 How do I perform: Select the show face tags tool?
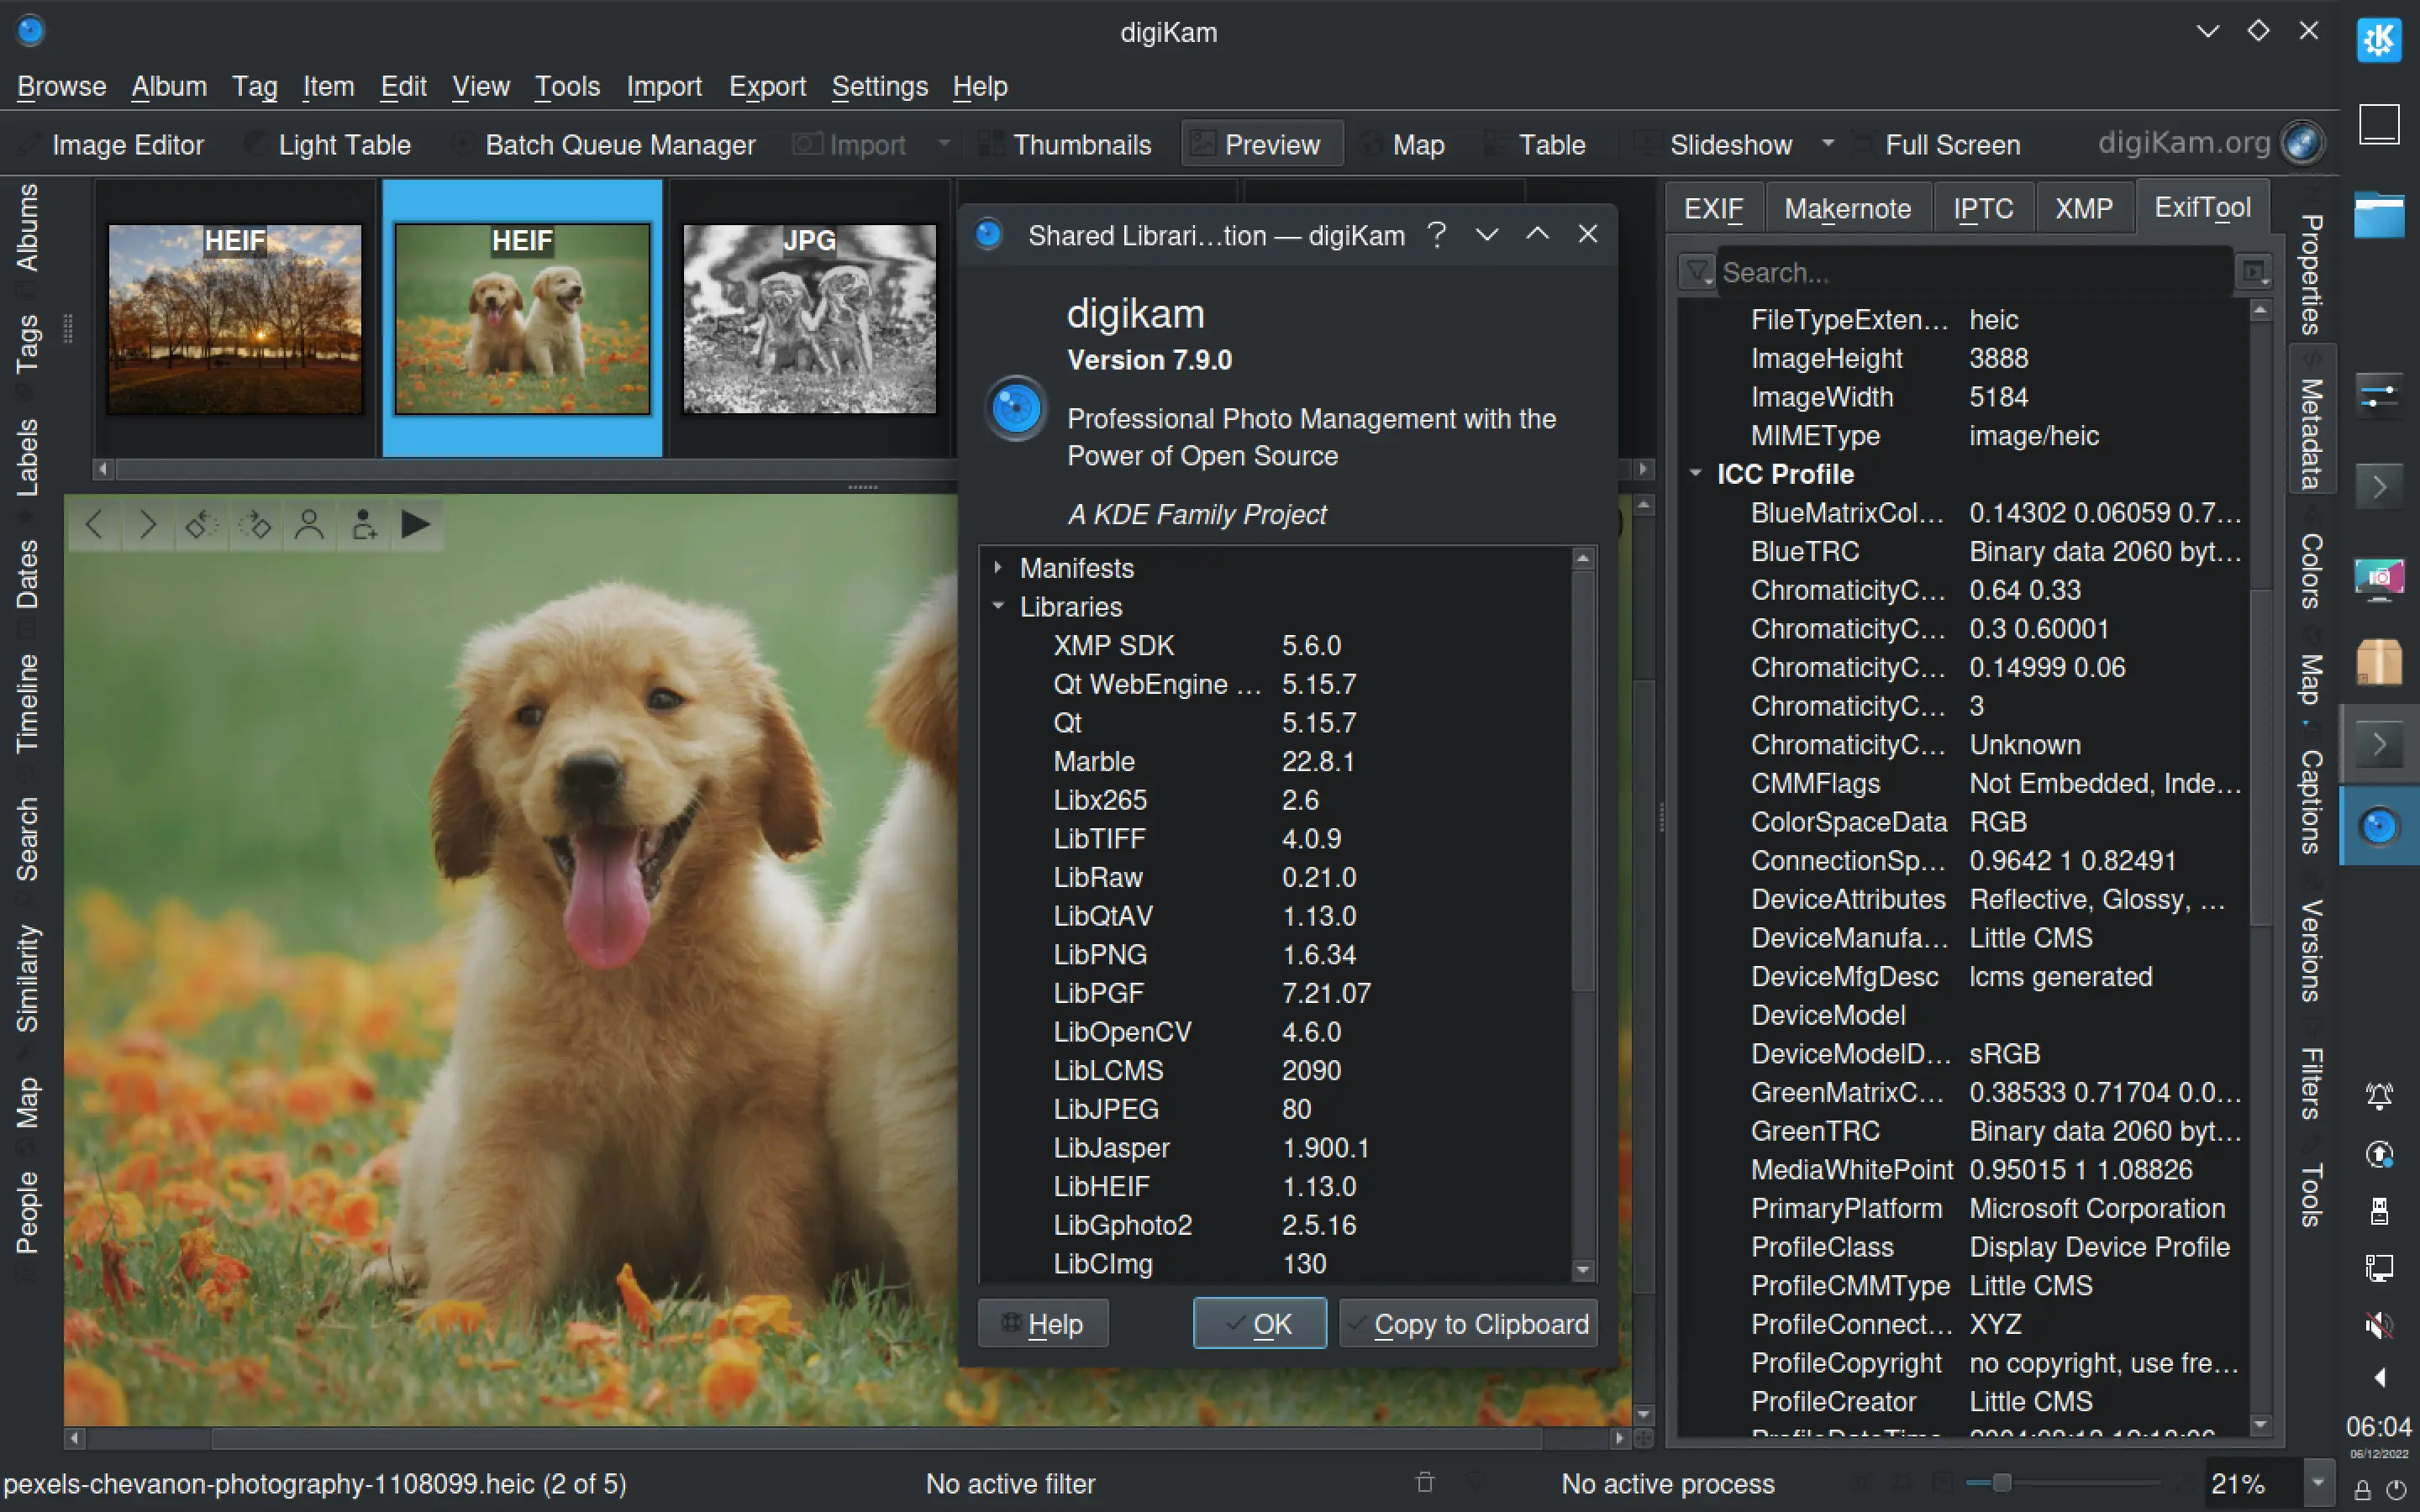click(309, 523)
